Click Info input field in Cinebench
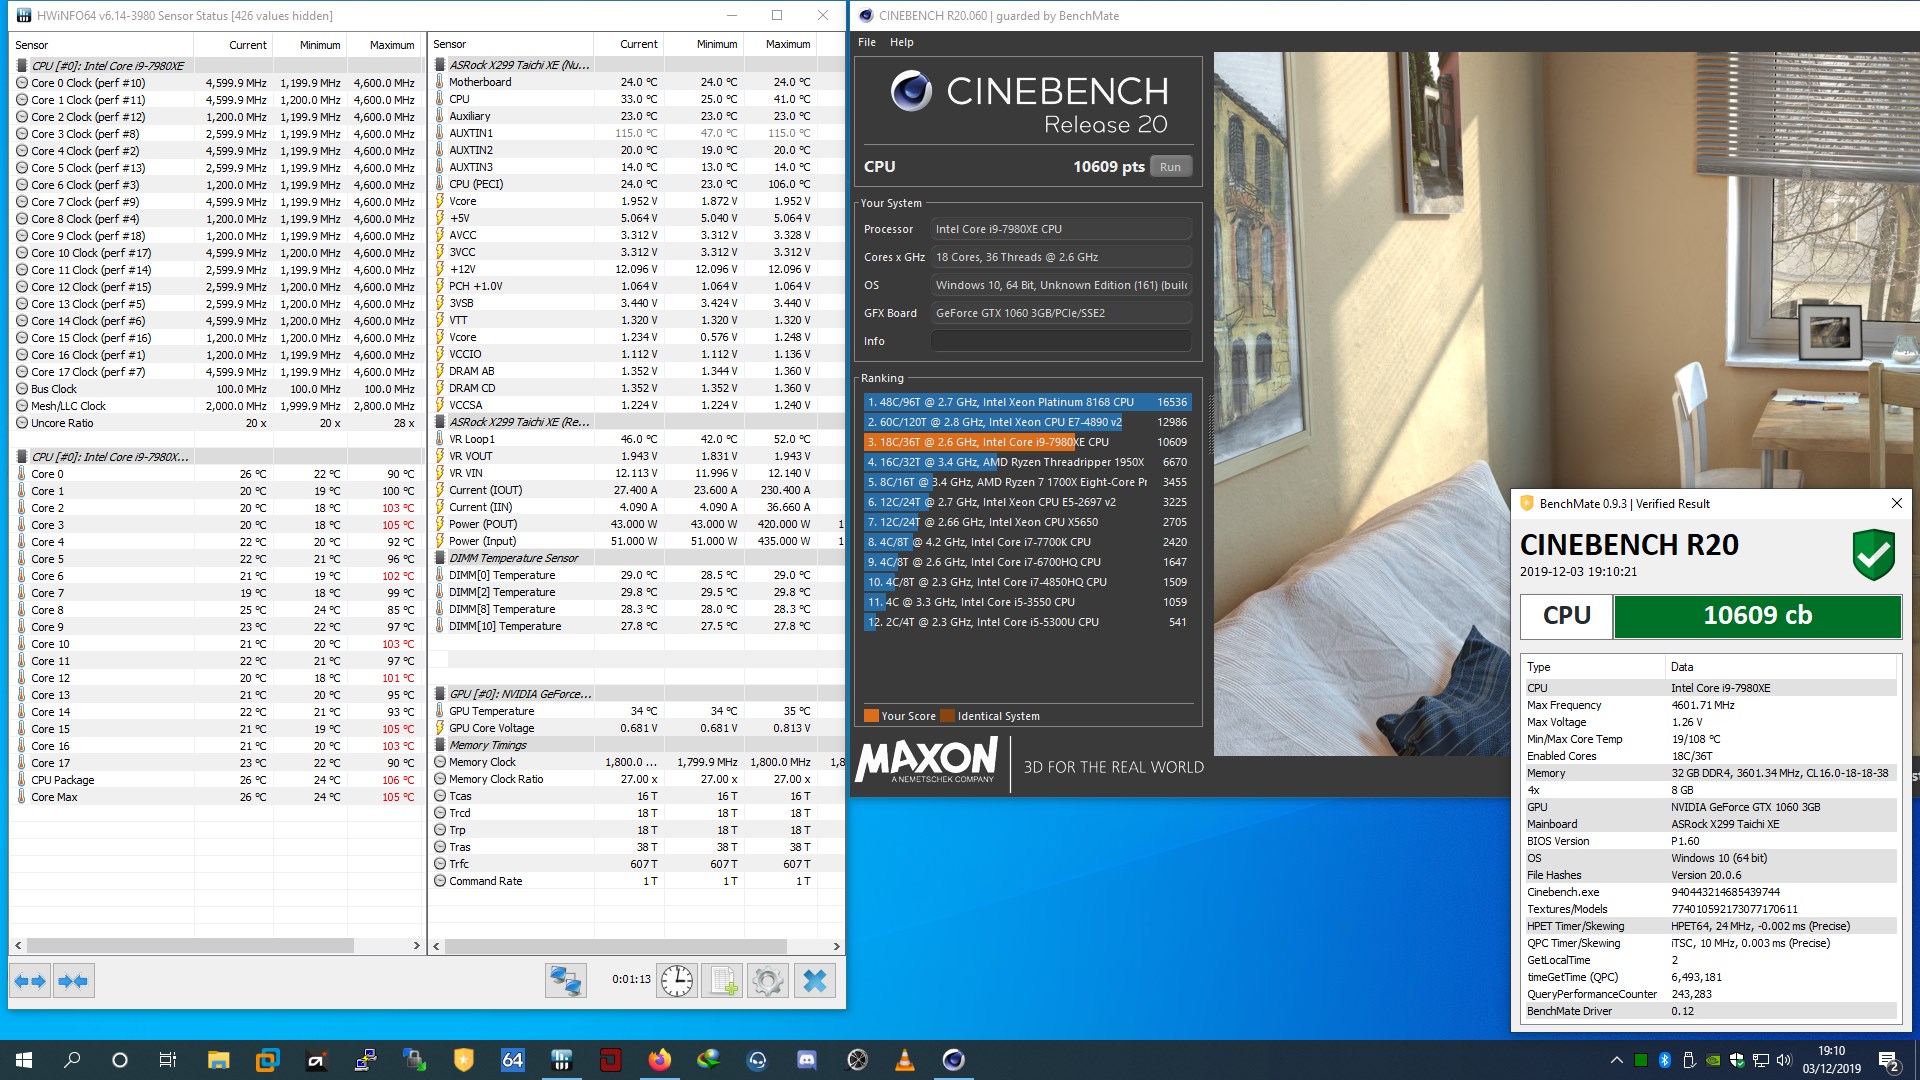1920x1080 pixels. [1061, 341]
